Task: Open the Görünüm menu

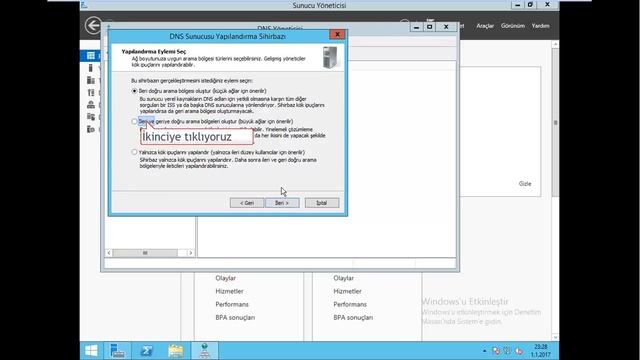Action: coord(513,26)
